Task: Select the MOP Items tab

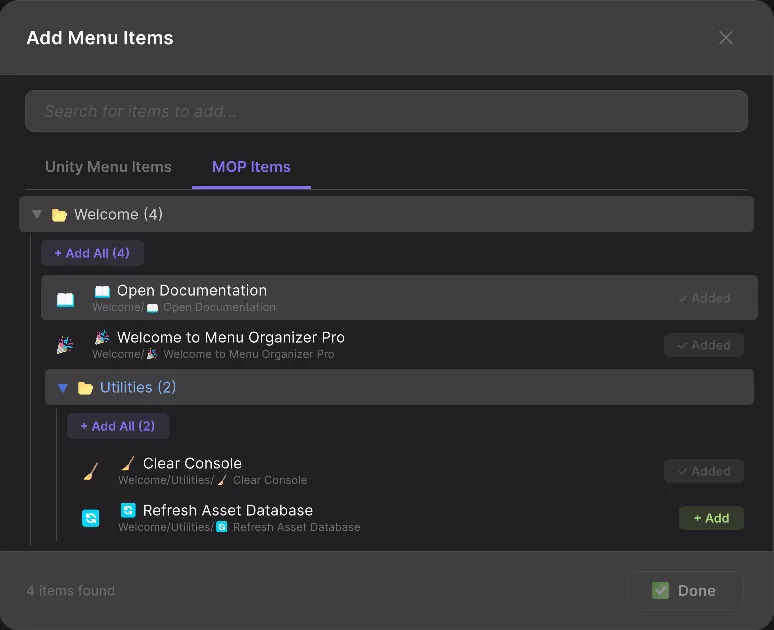Action: 251,167
